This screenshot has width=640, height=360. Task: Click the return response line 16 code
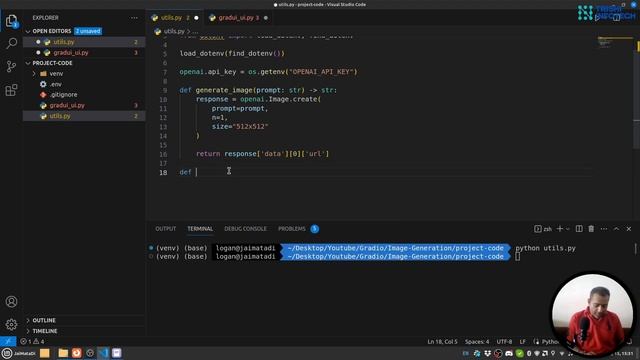[262, 154]
